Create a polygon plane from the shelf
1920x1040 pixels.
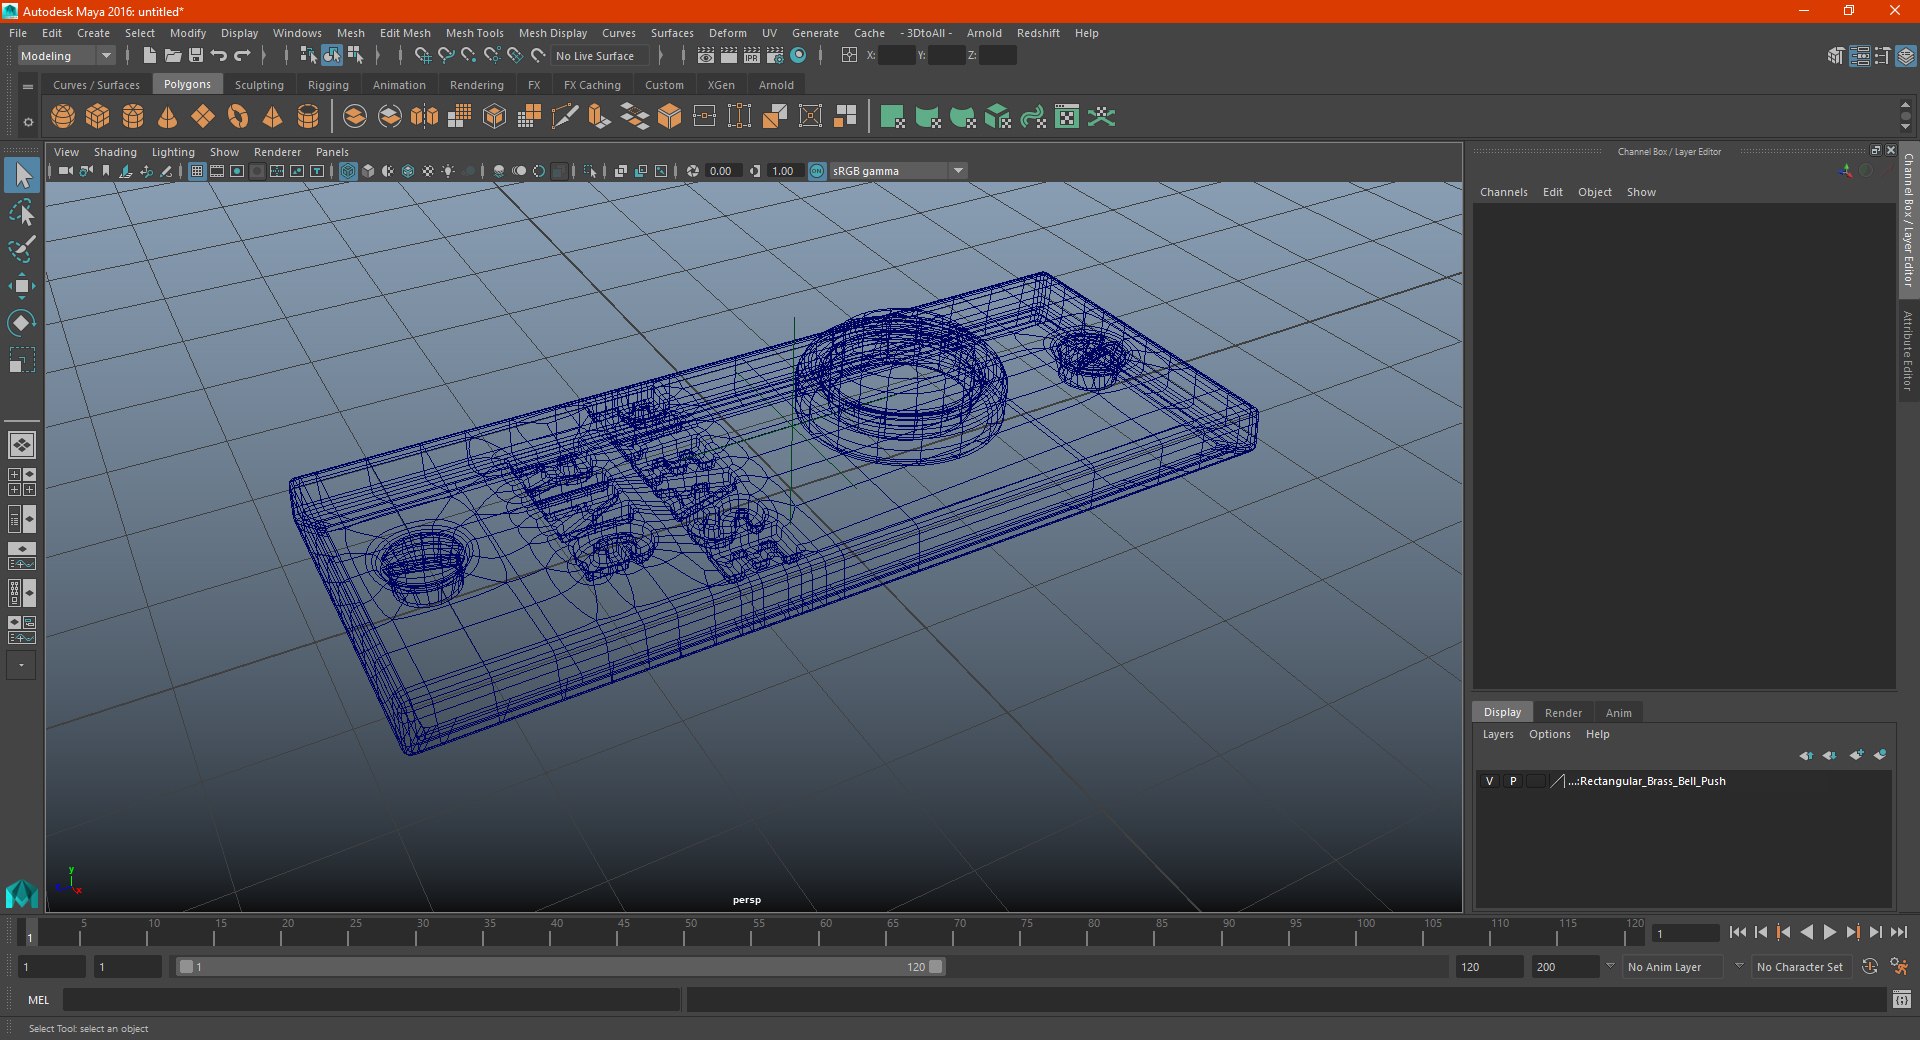(203, 117)
